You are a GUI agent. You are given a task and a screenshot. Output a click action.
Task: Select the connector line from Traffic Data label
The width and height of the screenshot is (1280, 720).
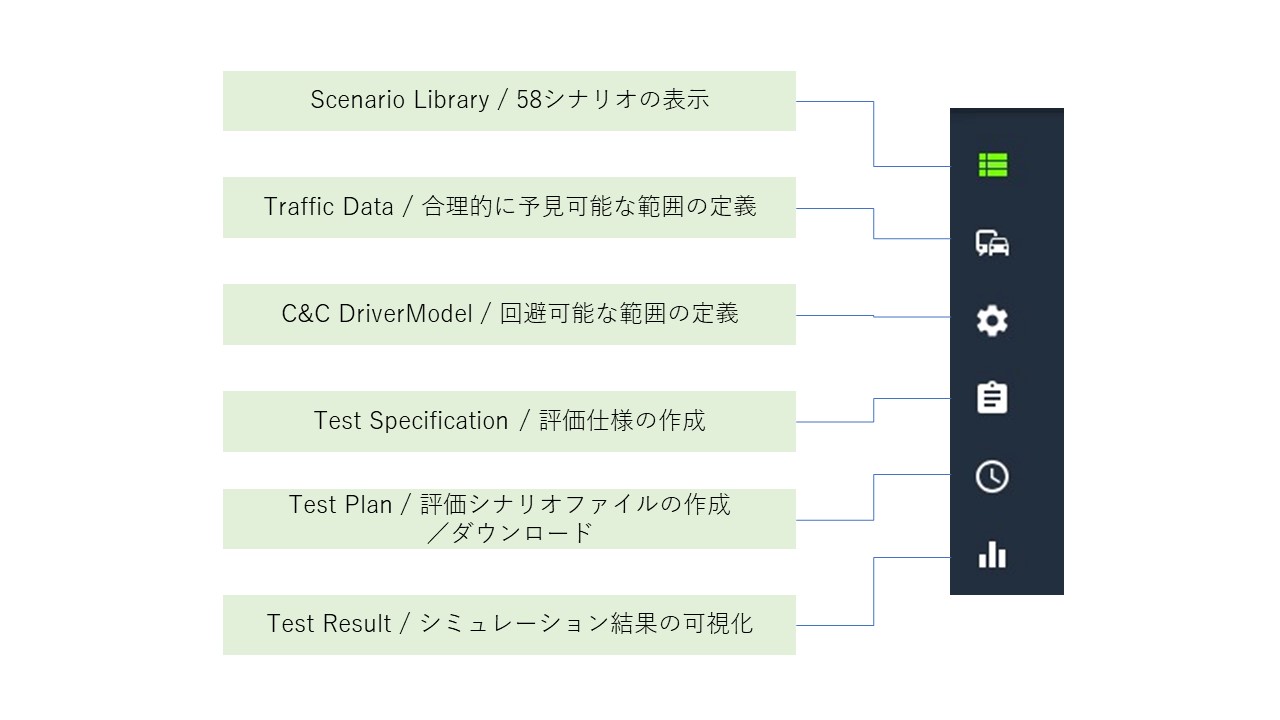pos(874,223)
